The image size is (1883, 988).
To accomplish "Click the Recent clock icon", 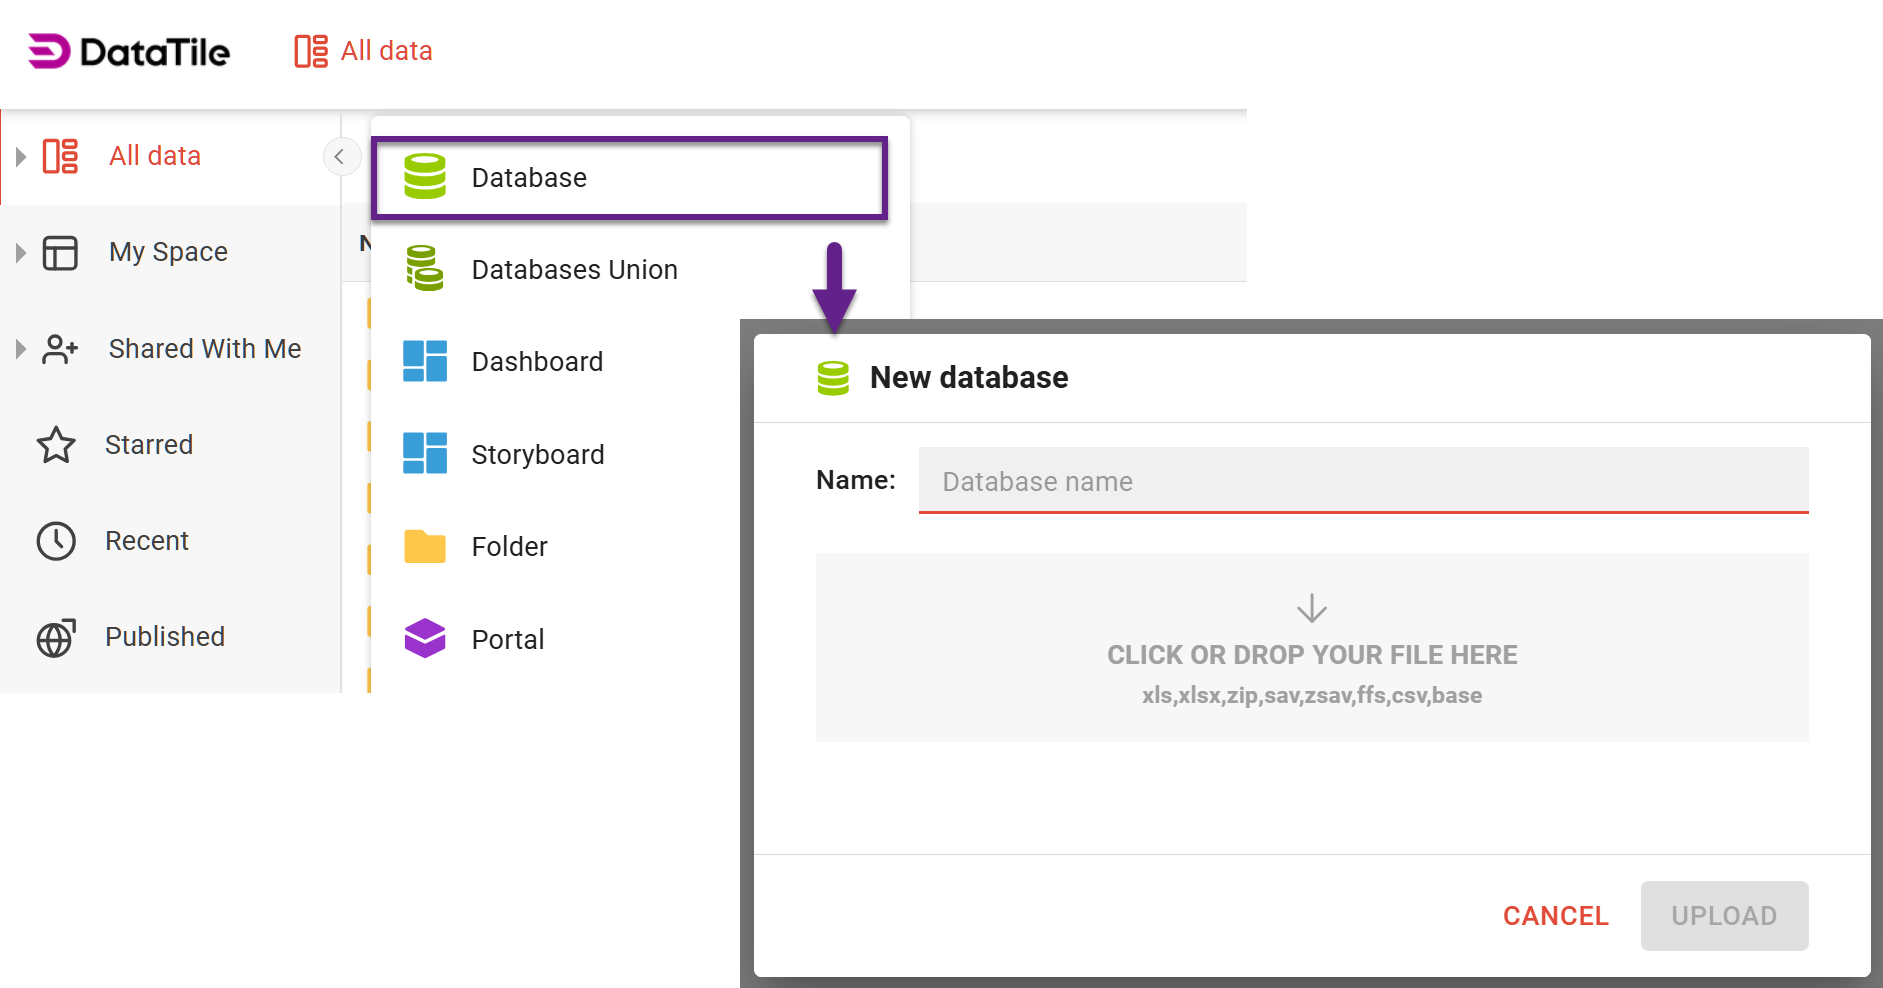I will click(56, 541).
